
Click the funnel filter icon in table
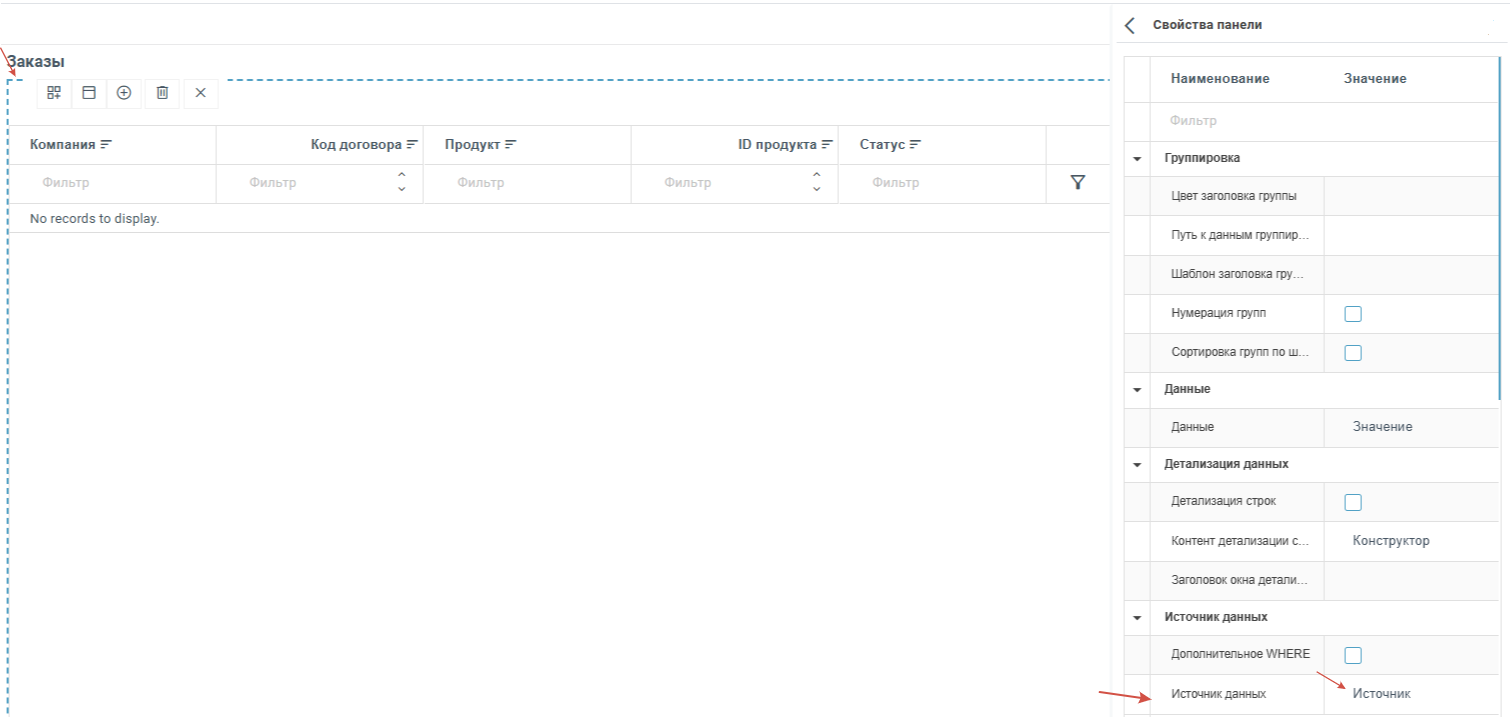[x=1077, y=183]
